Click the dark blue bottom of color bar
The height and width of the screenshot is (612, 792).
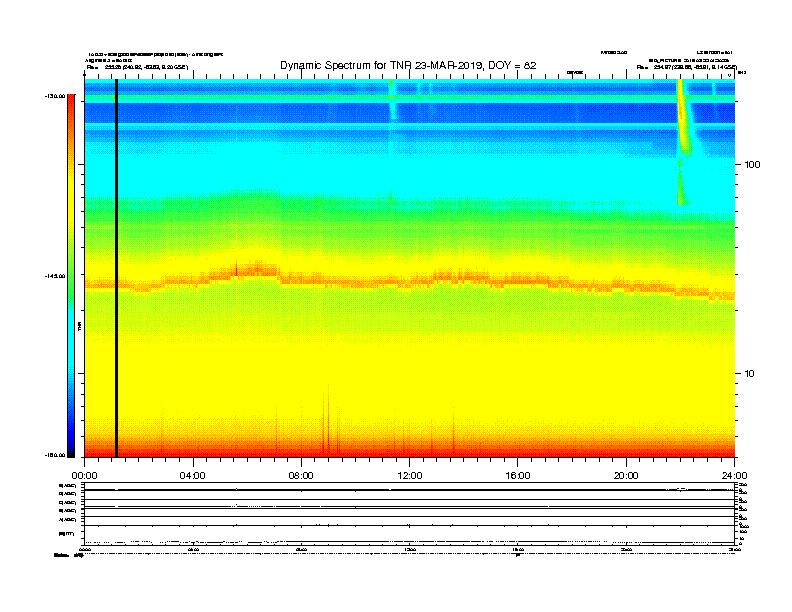pyautogui.click(x=71, y=444)
